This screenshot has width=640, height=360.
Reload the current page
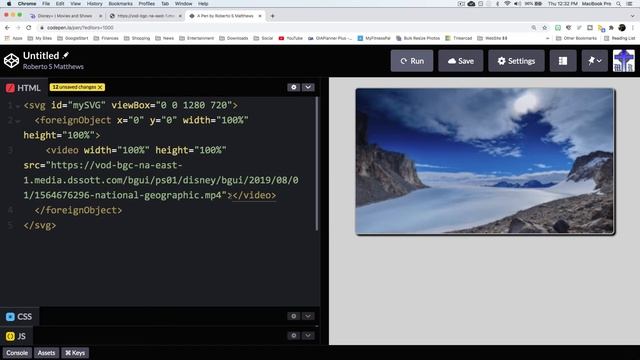[29, 28]
